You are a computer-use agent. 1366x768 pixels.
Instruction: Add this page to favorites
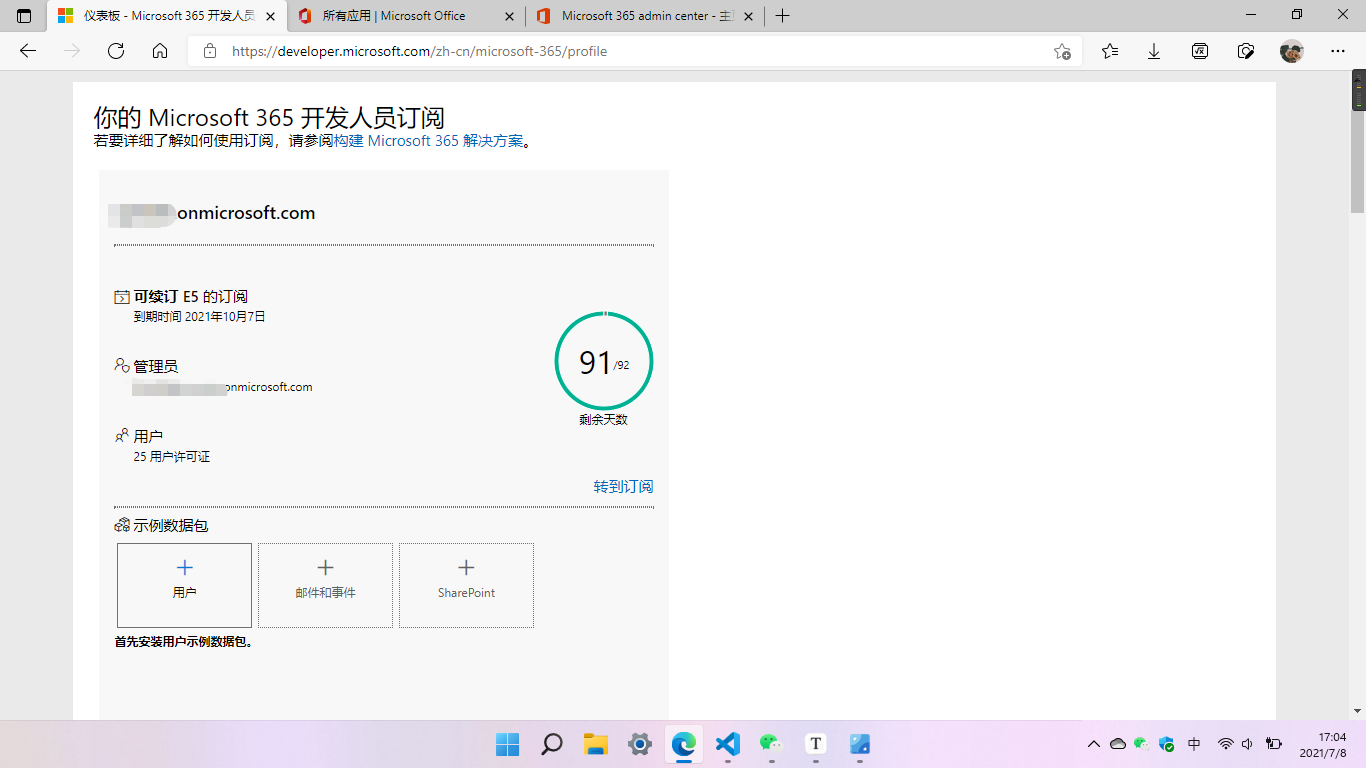point(1062,51)
